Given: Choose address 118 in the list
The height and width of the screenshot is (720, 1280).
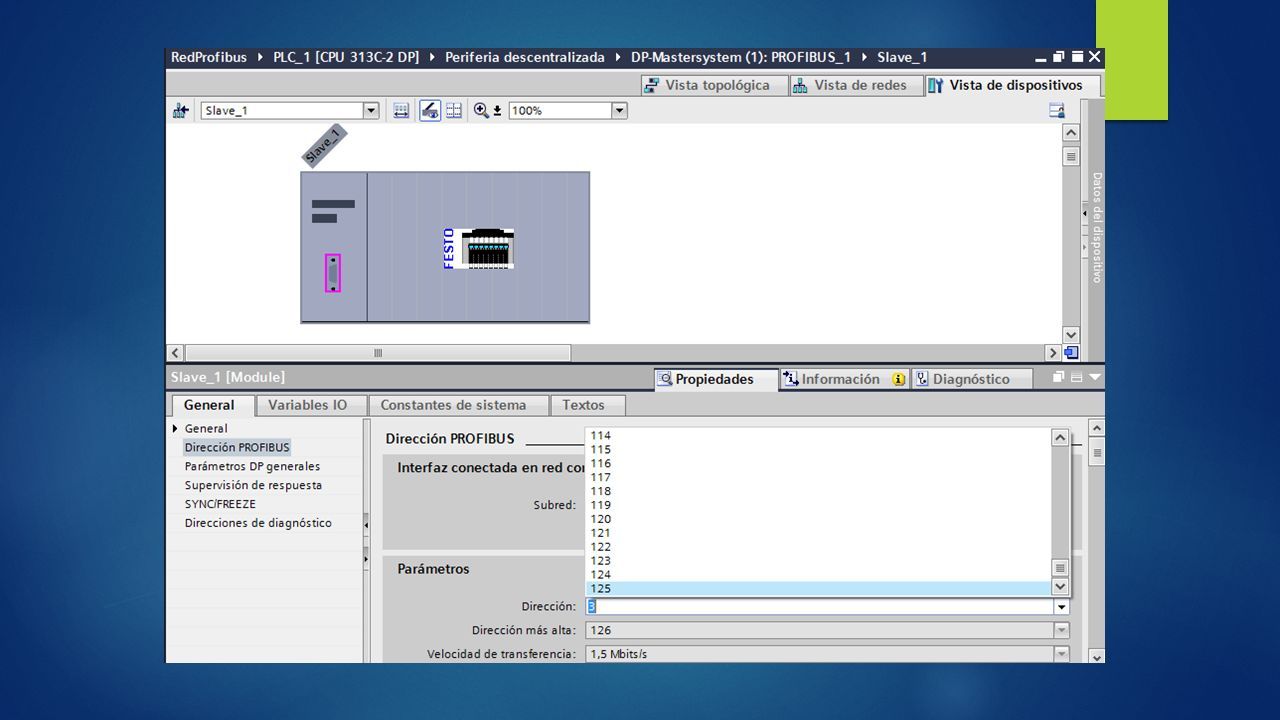Looking at the screenshot, I should click(x=817, y=492).
